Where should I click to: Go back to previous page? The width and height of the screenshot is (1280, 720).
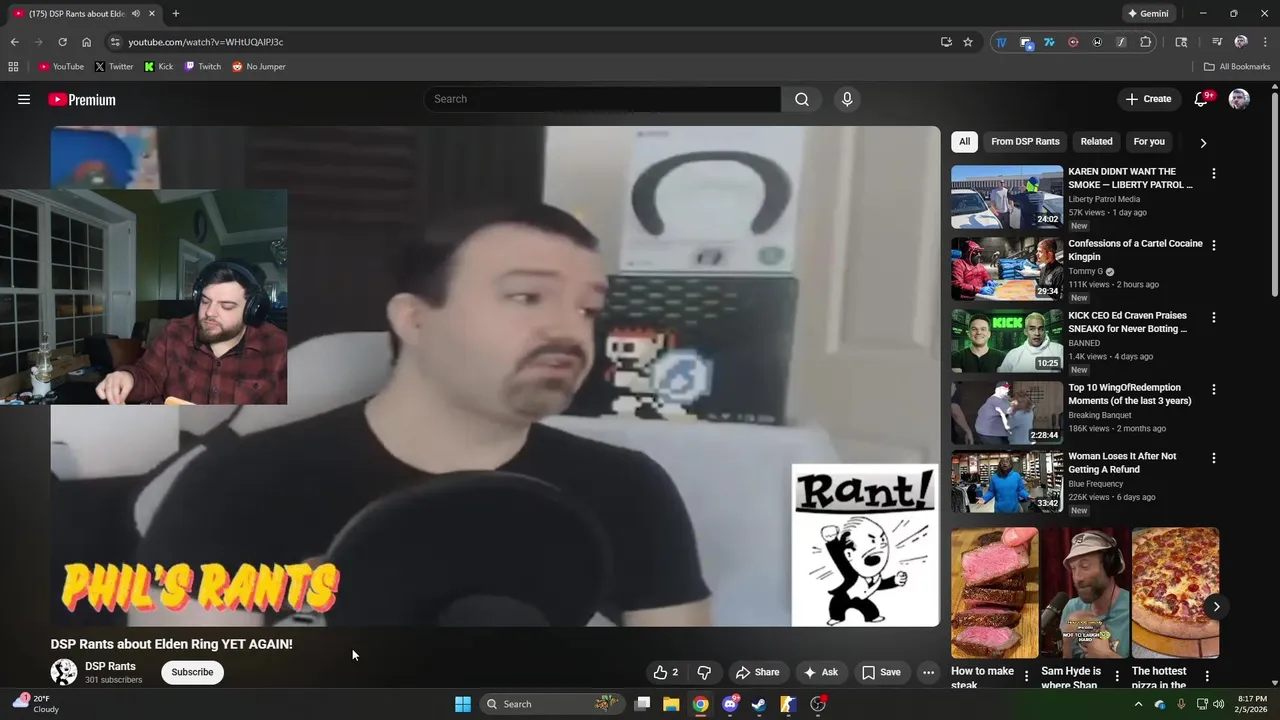[x=14, y=42]
